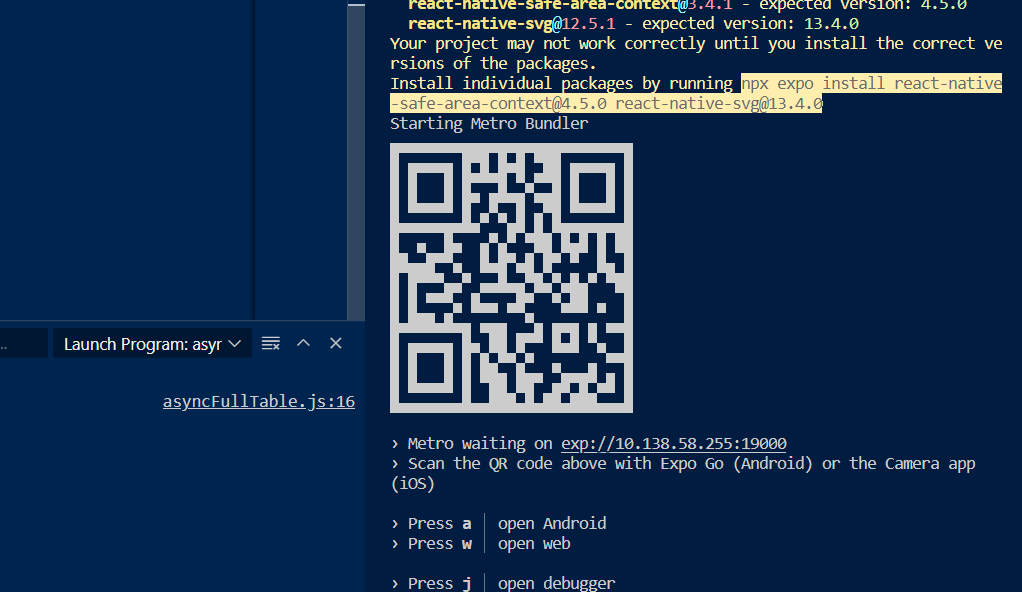Click the highlighted npx expo install command
The height and width of the screenshot is (592, 1022).
click(x=696, y=93)
